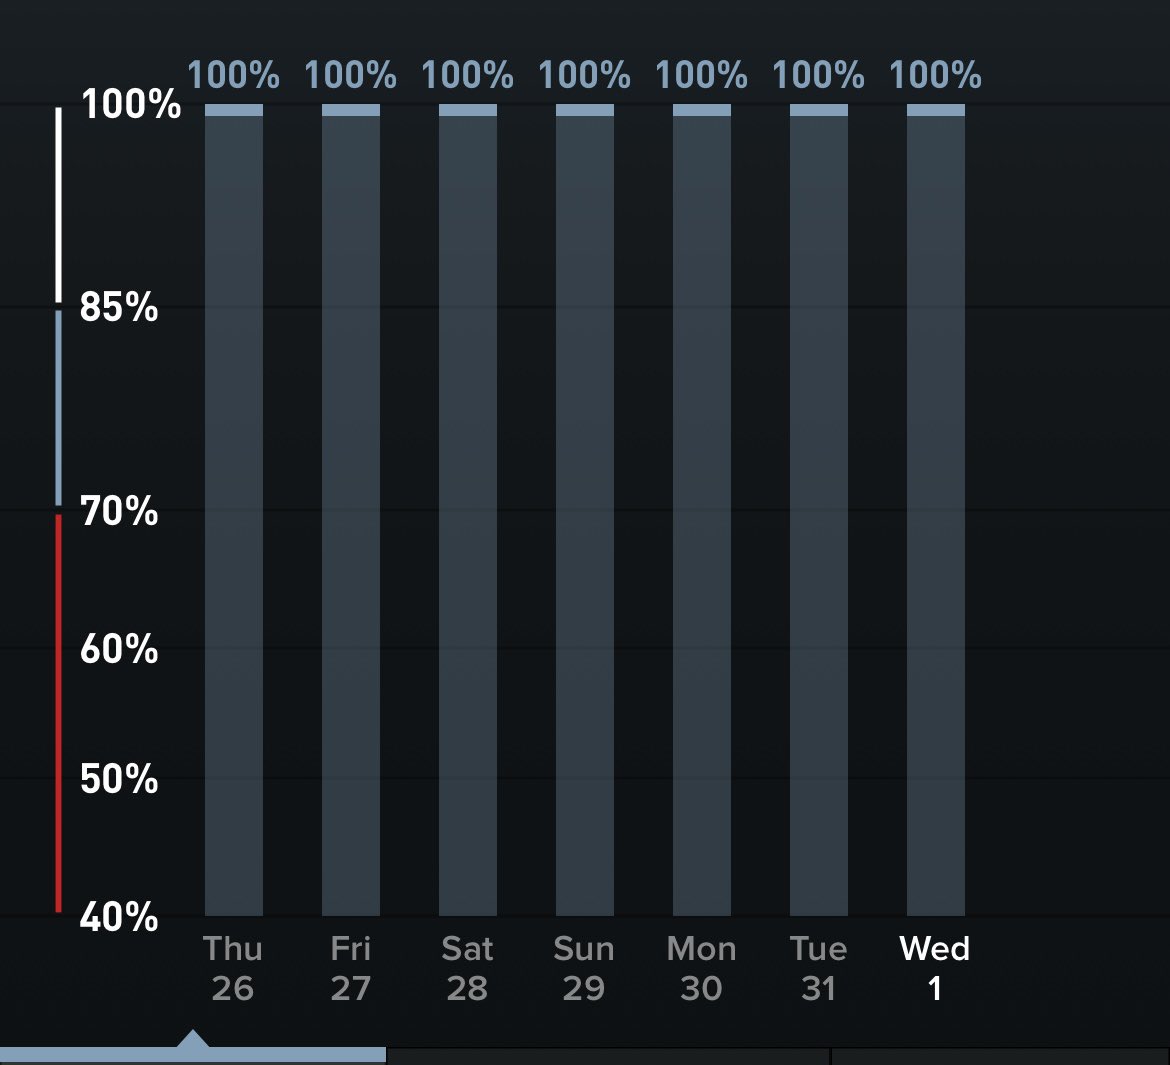Click the Thu 26 date label
This screenshot has height=1065, width=1170.
[x=233, y=968]
